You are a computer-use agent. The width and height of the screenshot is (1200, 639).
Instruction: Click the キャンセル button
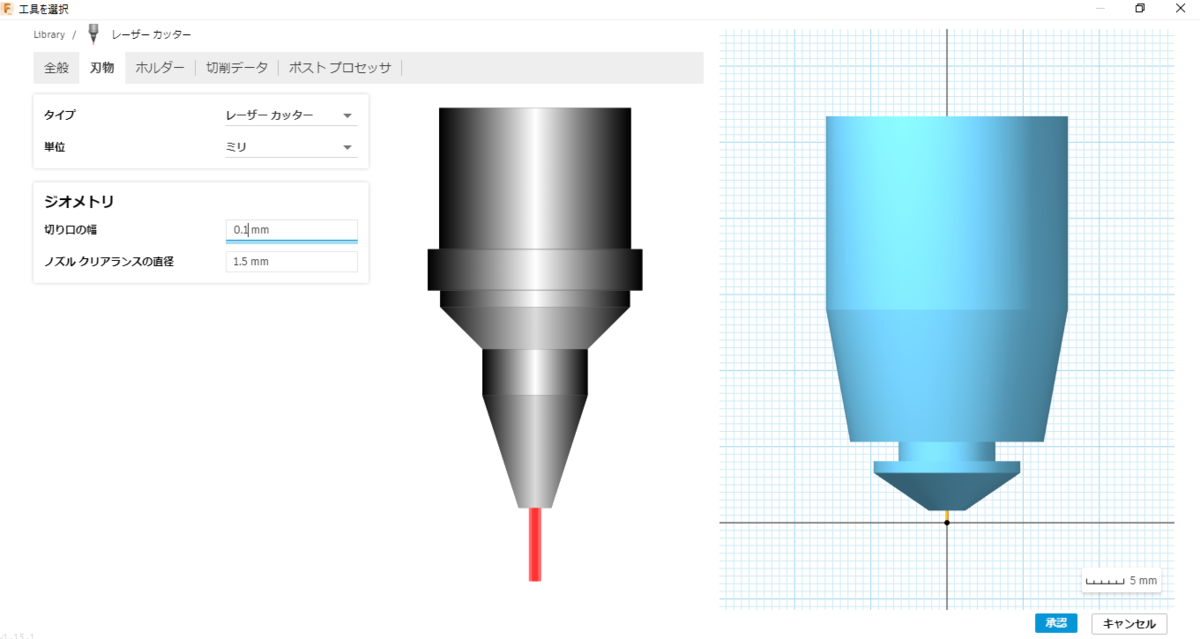pyautogui.click(x=1129, y=623)
